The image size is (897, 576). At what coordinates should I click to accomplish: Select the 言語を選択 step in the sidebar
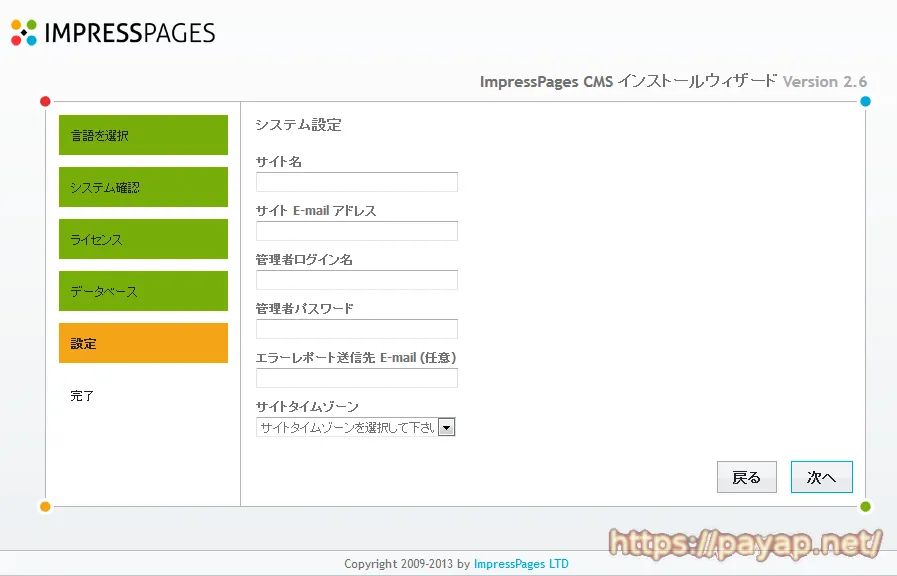click(142, 135)
